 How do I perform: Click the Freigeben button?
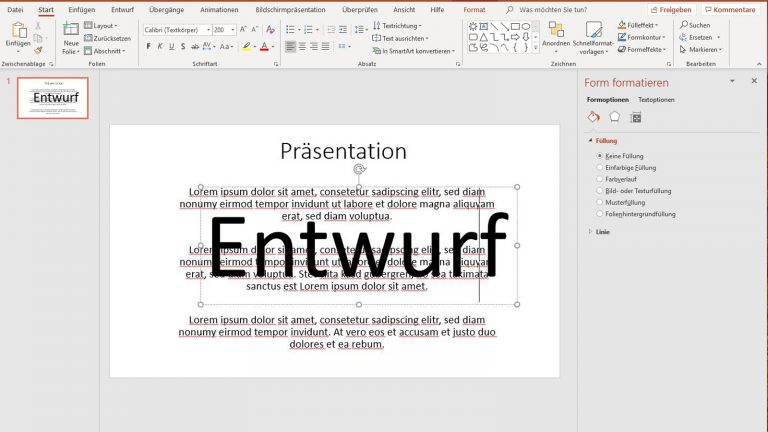pyautogui.click(x=672, y=9)
